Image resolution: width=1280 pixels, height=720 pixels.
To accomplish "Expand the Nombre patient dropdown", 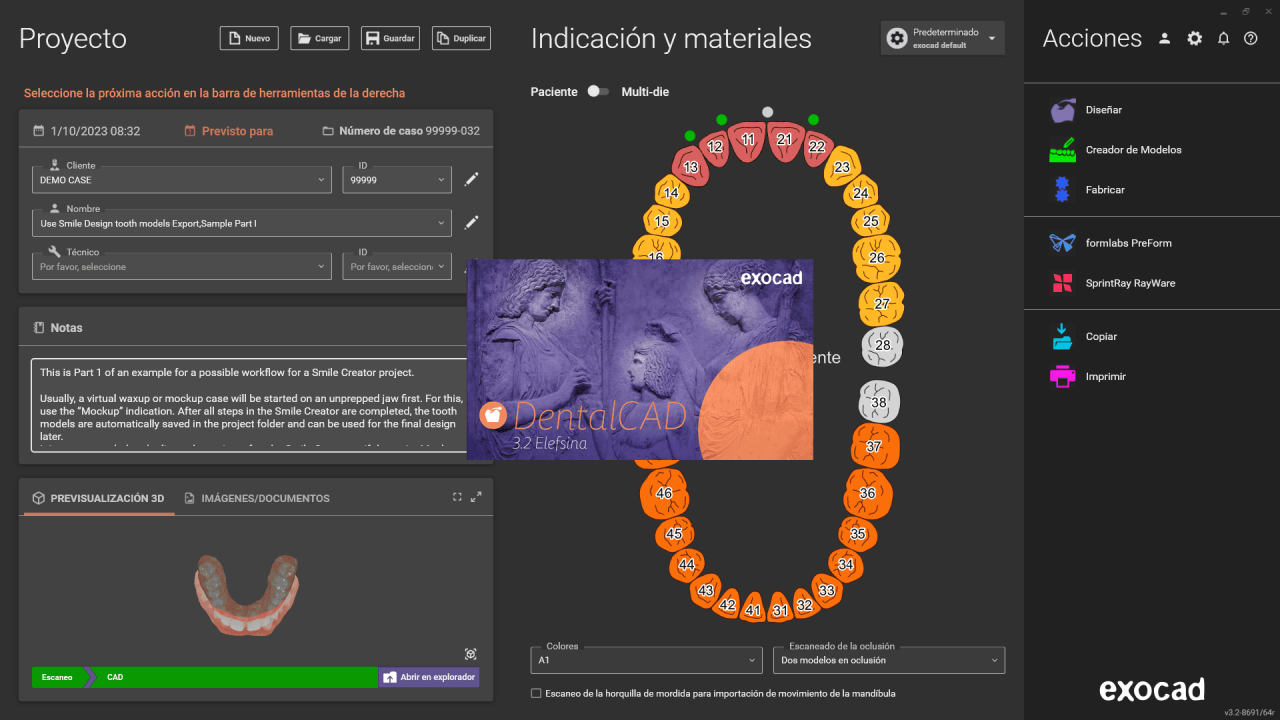I will [x=242, y=223].
